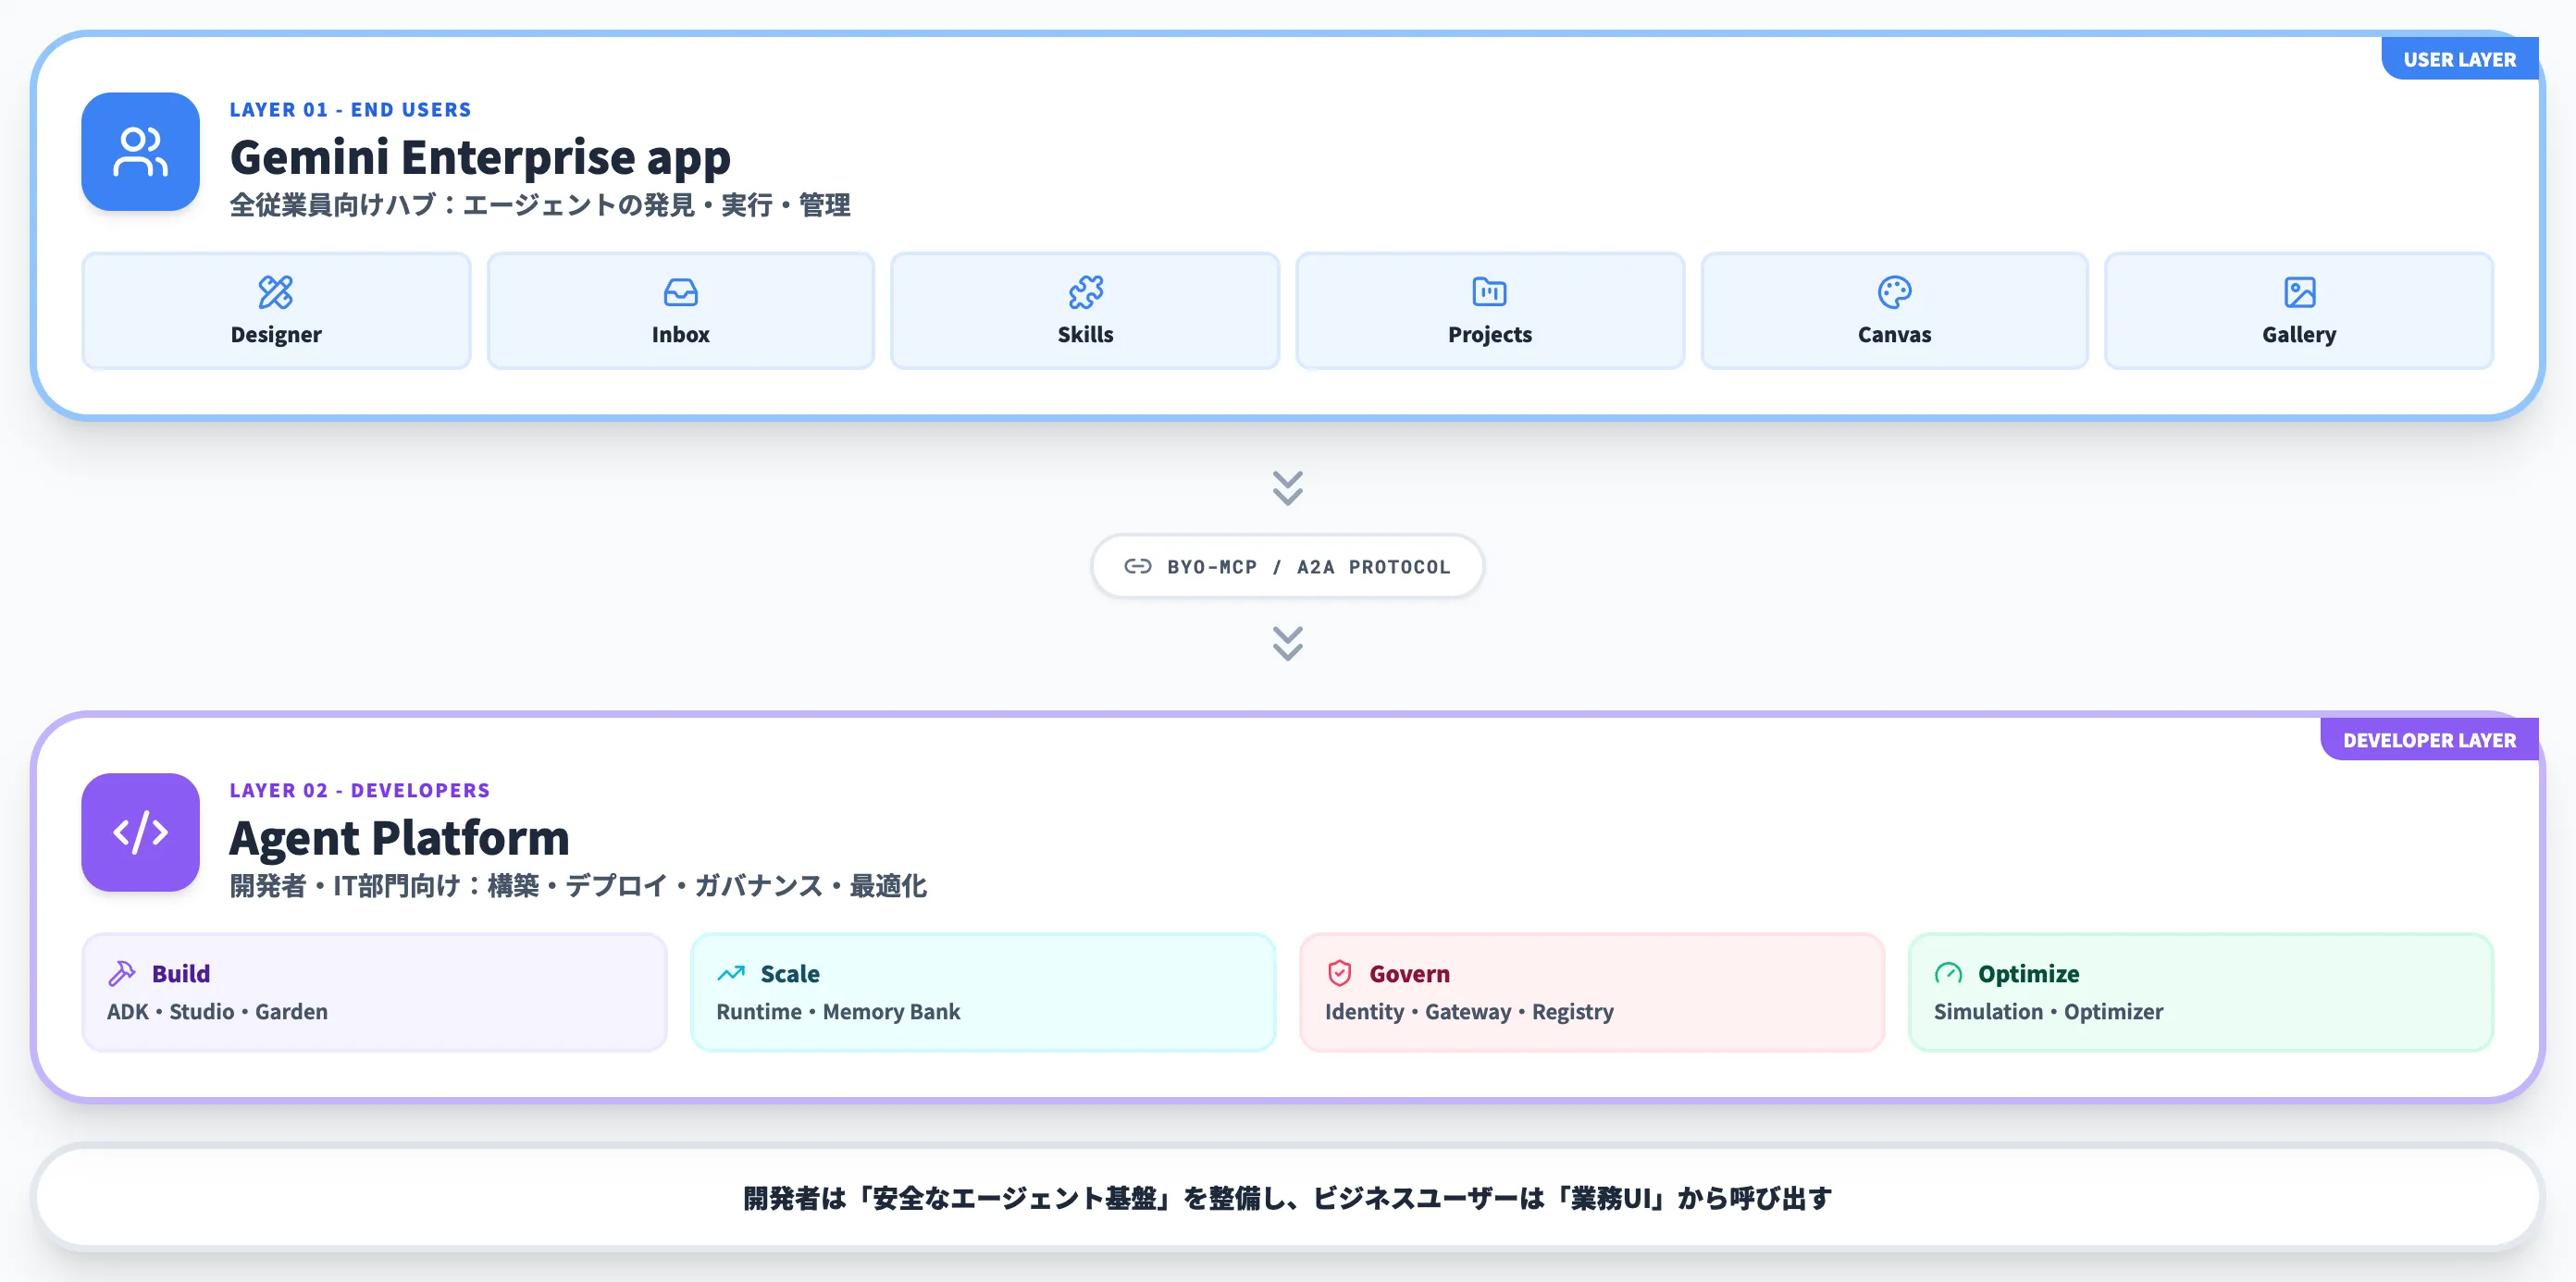Switch to the USER LAYER badge
This screenshot has width=2576, height=1282.
(2461, 59)
